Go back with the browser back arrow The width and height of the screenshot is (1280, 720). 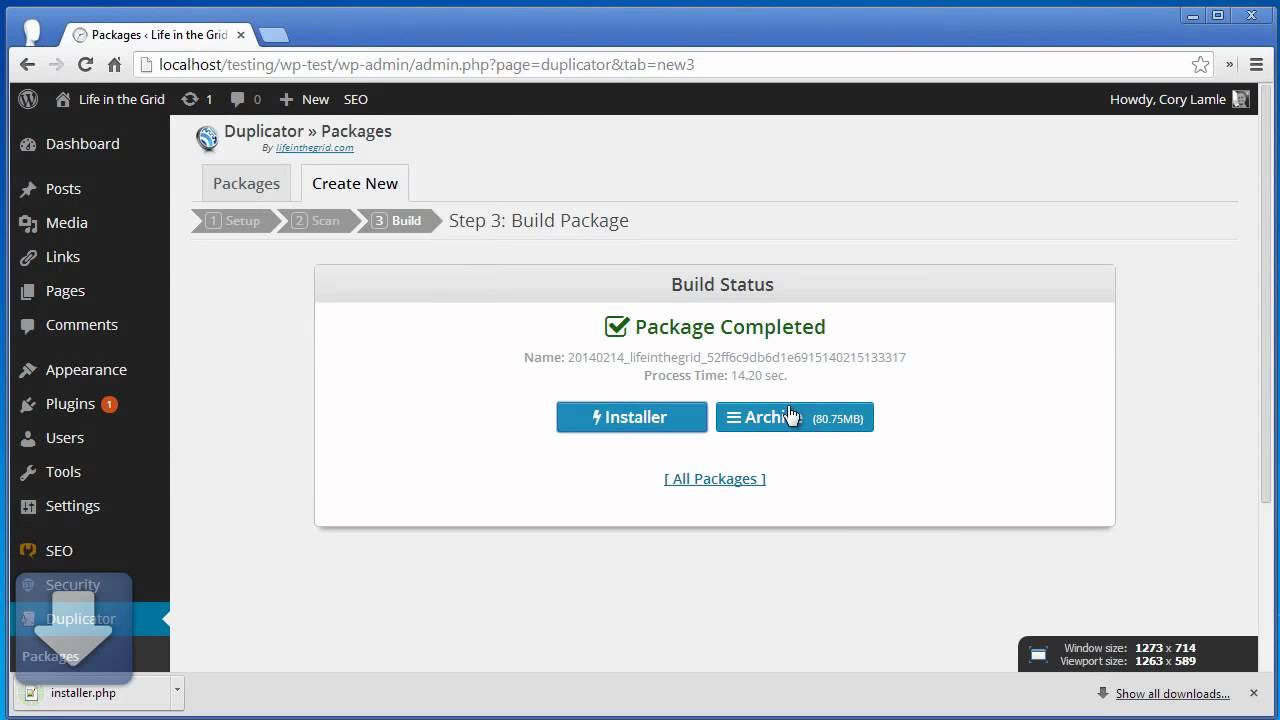click(x=27, y=64)
